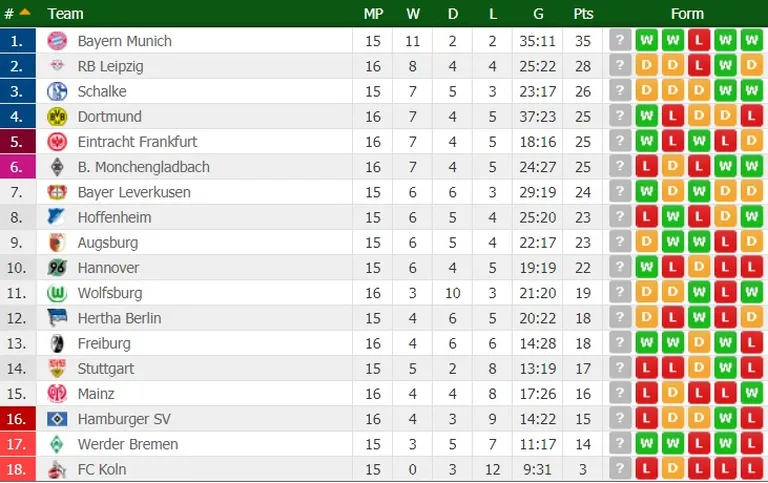The image size is (768, 483).
Task: Click the Schalke club logo
Action: click(57, 91)
